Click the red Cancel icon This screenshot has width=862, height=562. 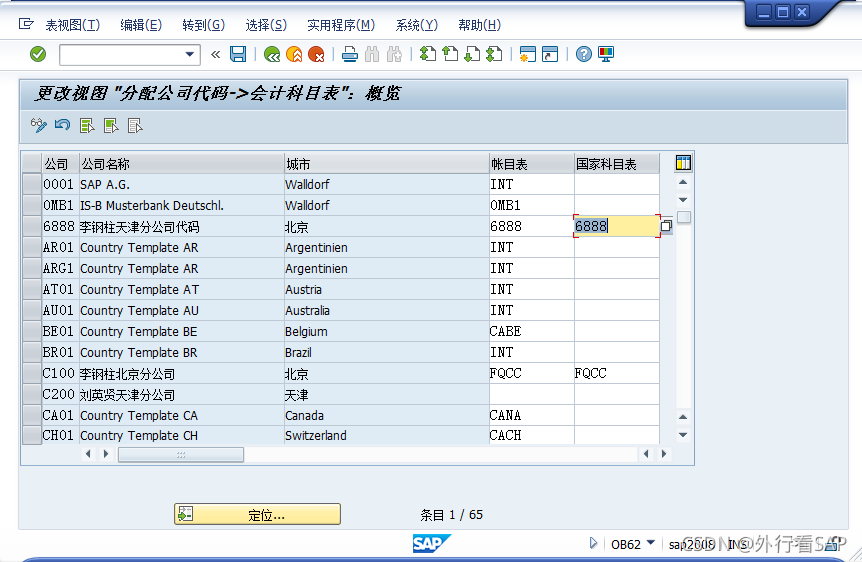coord(316,54)
